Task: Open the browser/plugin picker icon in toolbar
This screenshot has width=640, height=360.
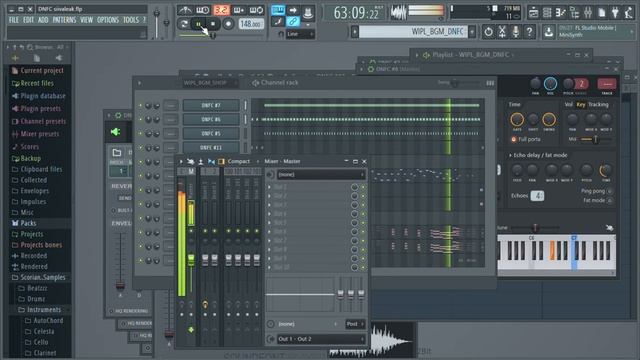Action: (x=574, y=13)
